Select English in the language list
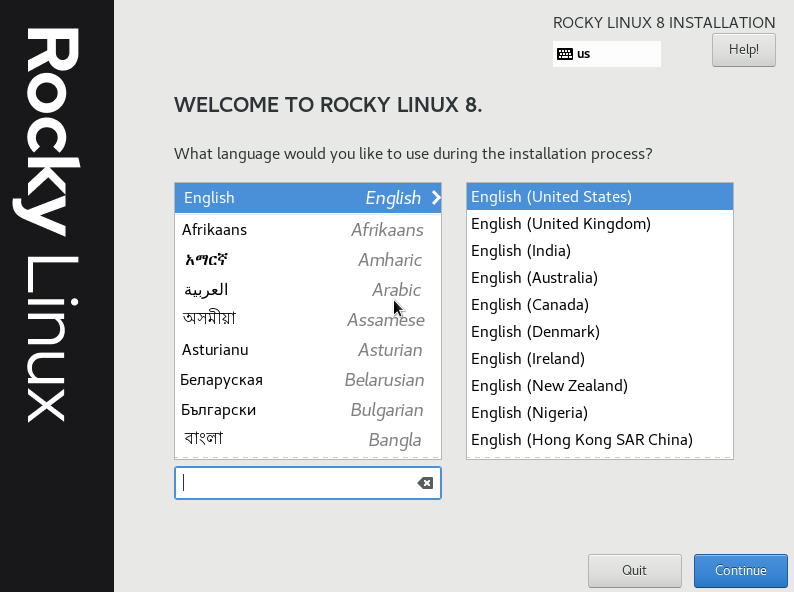This screenshot has height=592, width=794. pyautogui.click(x=308, y=198)
